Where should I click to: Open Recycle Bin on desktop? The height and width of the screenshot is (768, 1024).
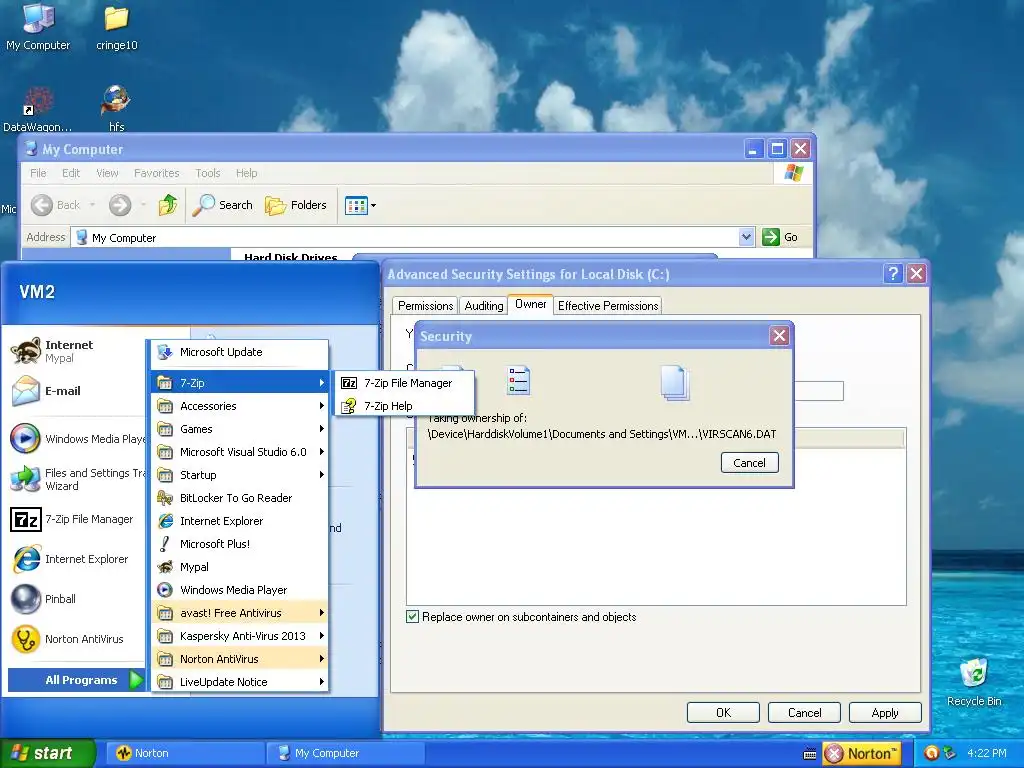[974, 682]
